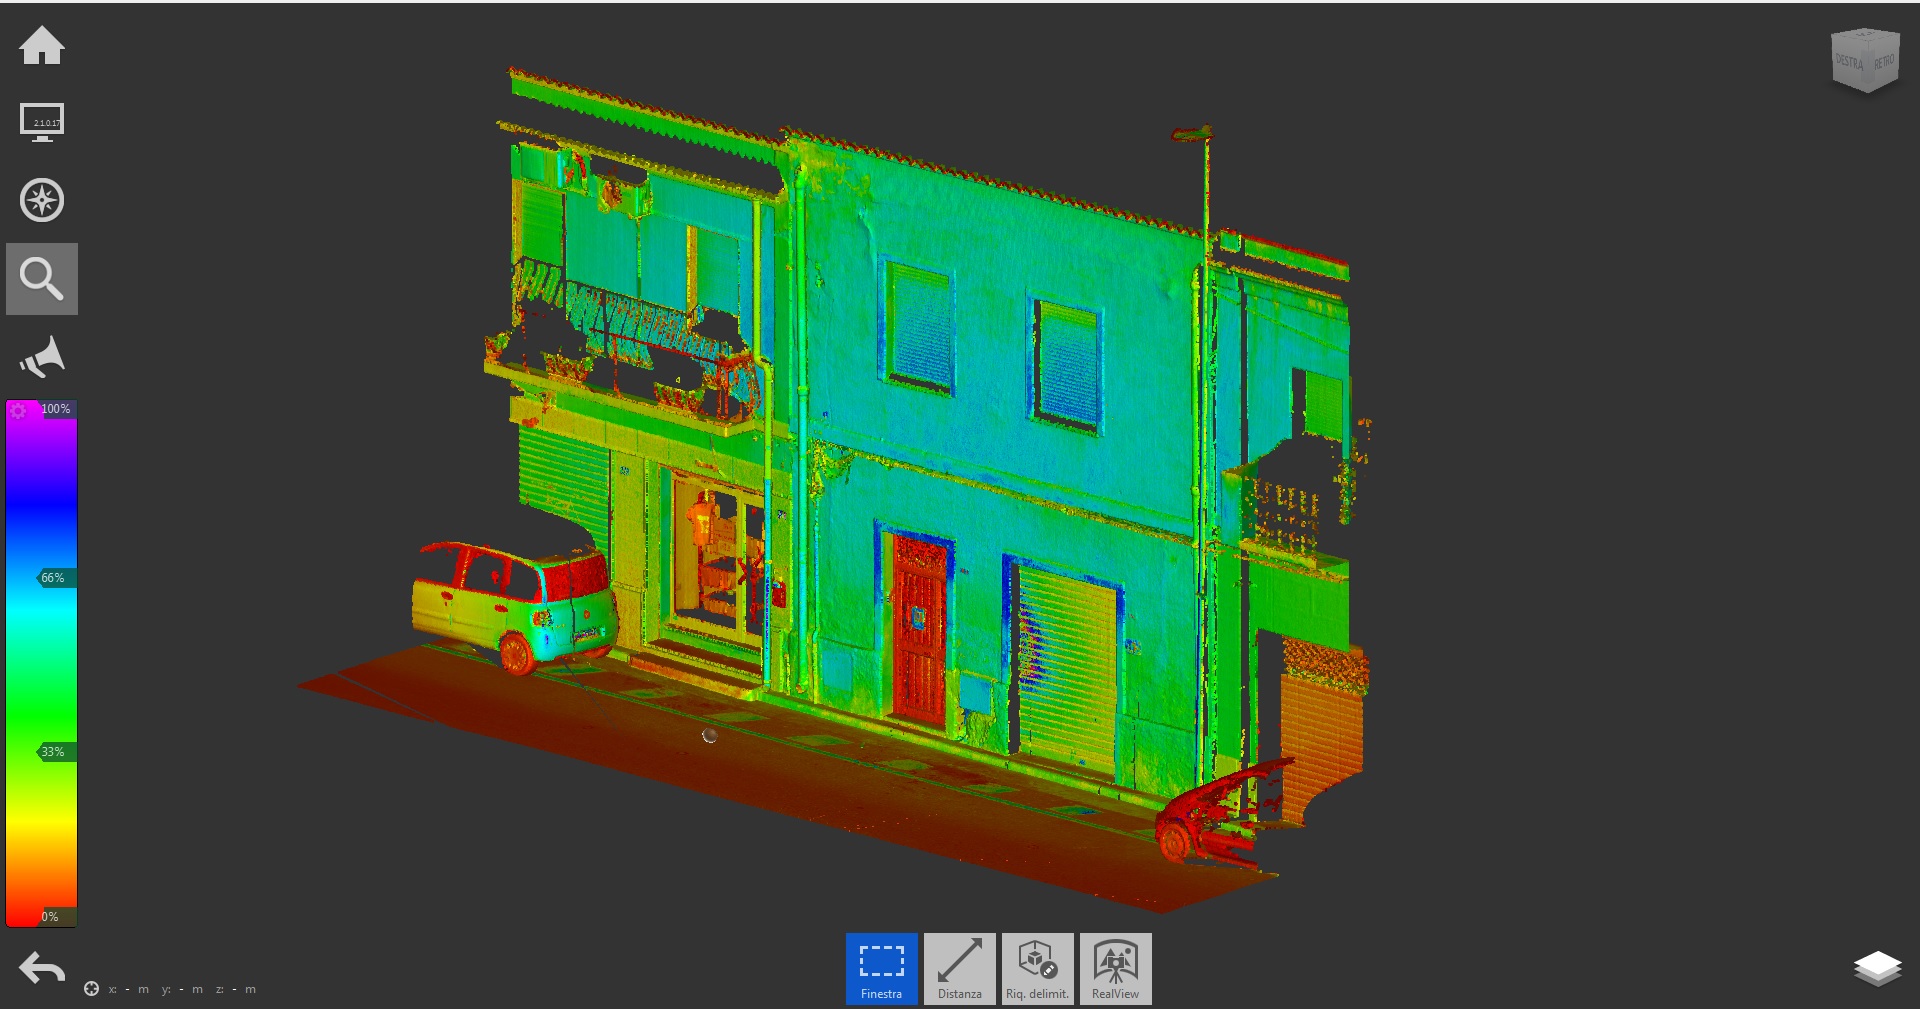This screenshot has width=1924, height=1009.
Task: Click the back arrow icon
Action: [42, 968]
